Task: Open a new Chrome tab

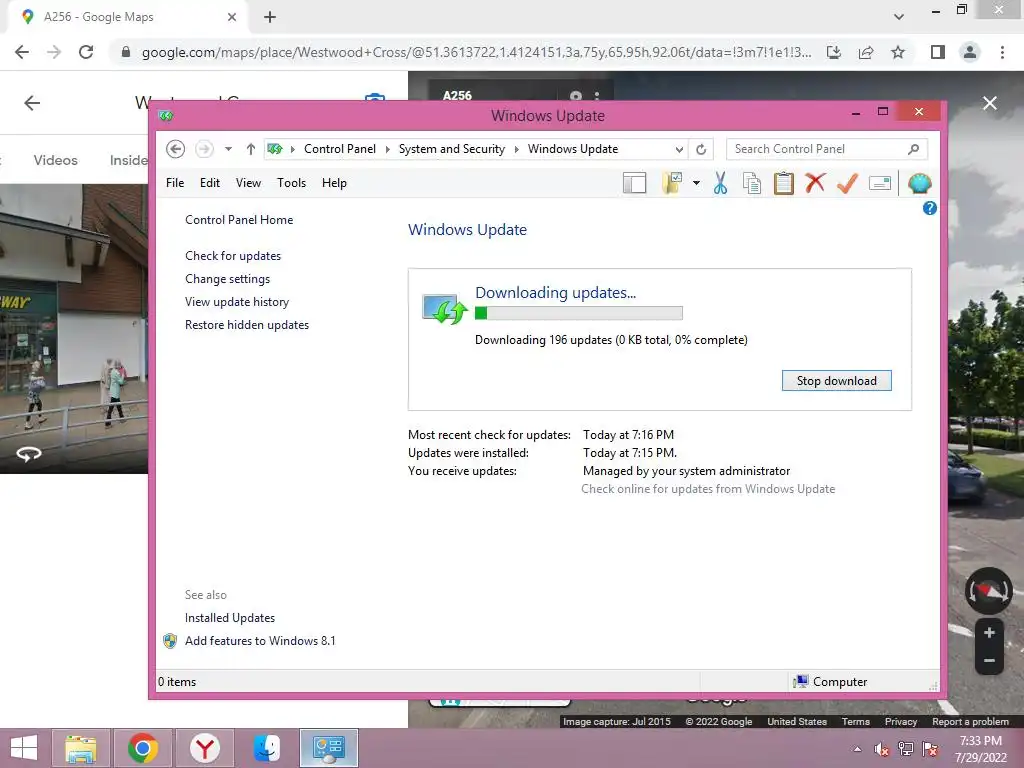Action: [x=270, y=17]
